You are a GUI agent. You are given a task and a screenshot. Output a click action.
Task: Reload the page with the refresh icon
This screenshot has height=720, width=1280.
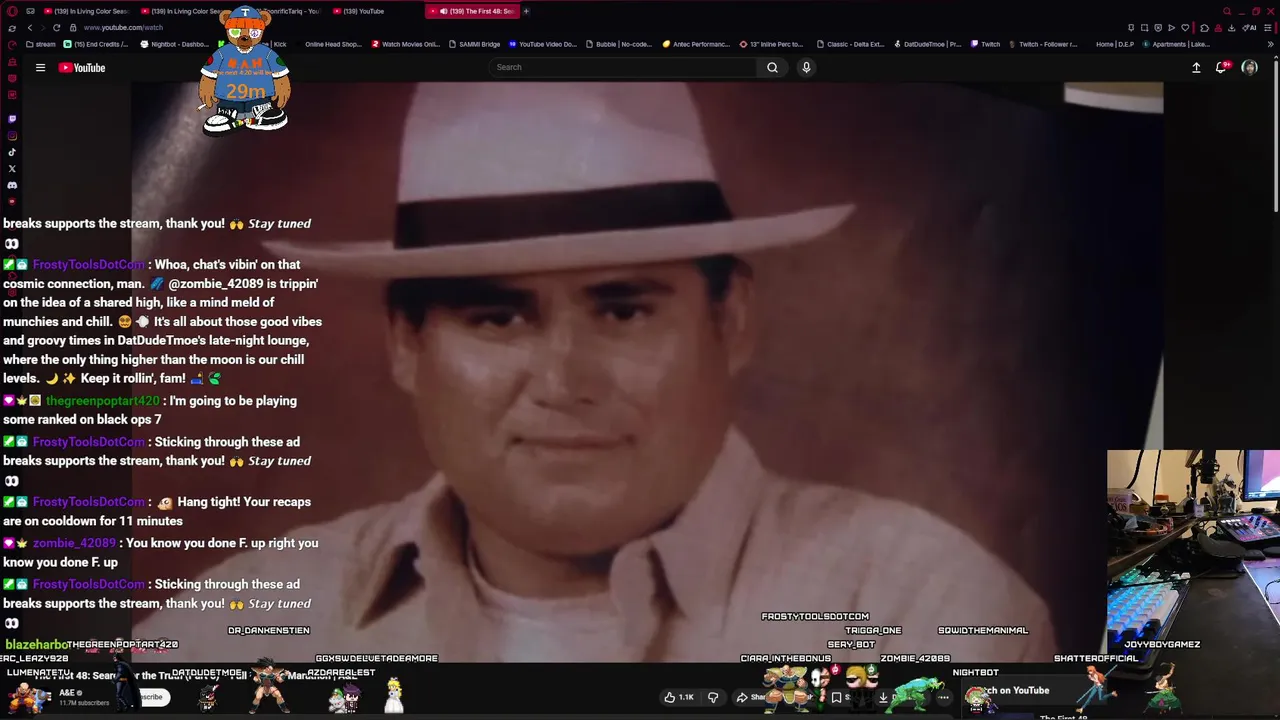[x=56, y=28]
